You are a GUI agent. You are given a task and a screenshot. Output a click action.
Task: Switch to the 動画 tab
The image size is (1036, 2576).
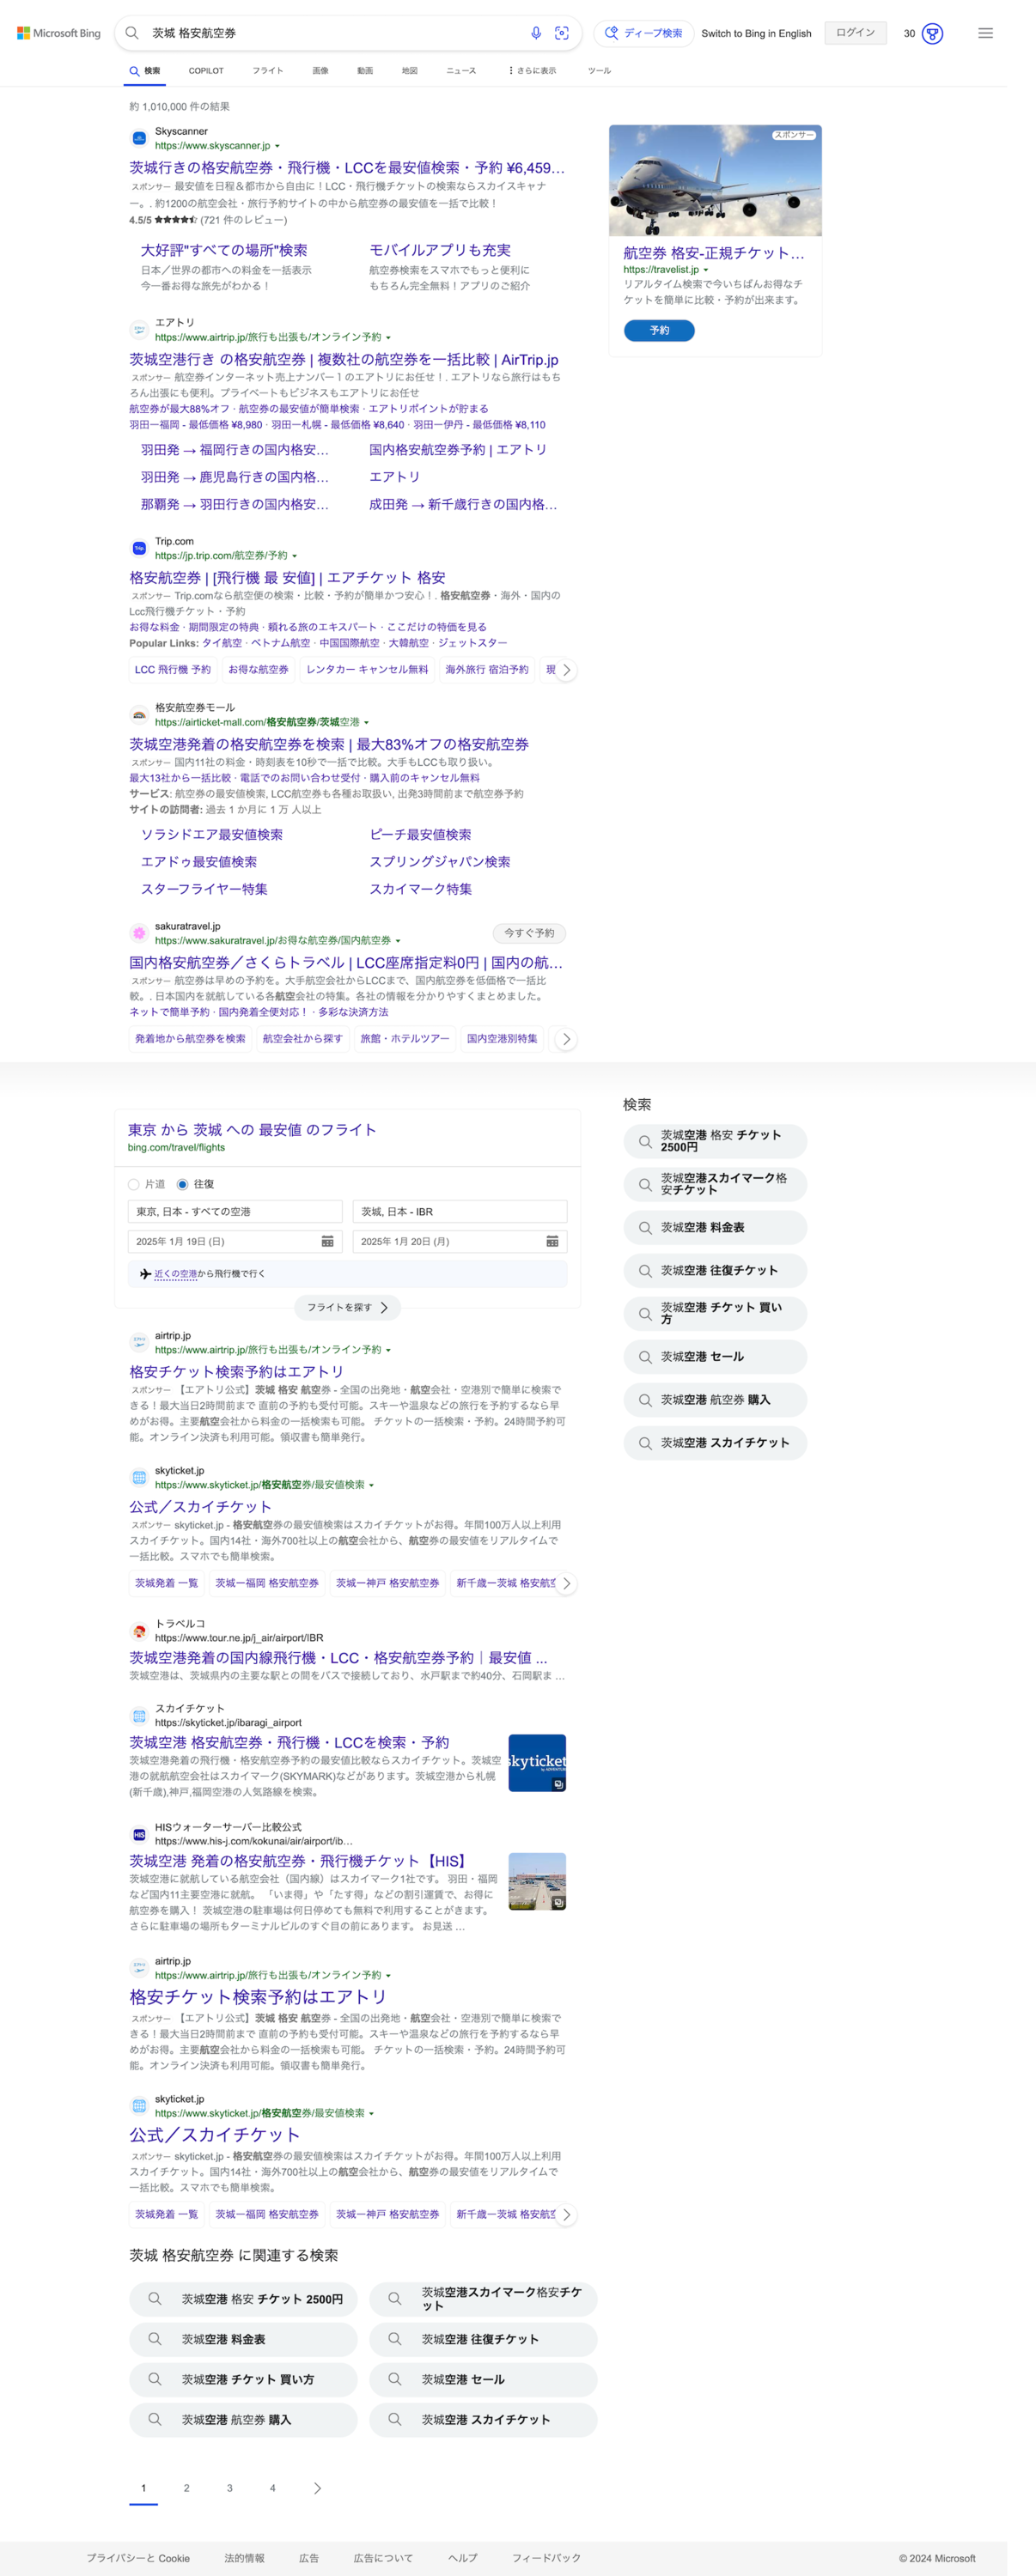[365, 71]
